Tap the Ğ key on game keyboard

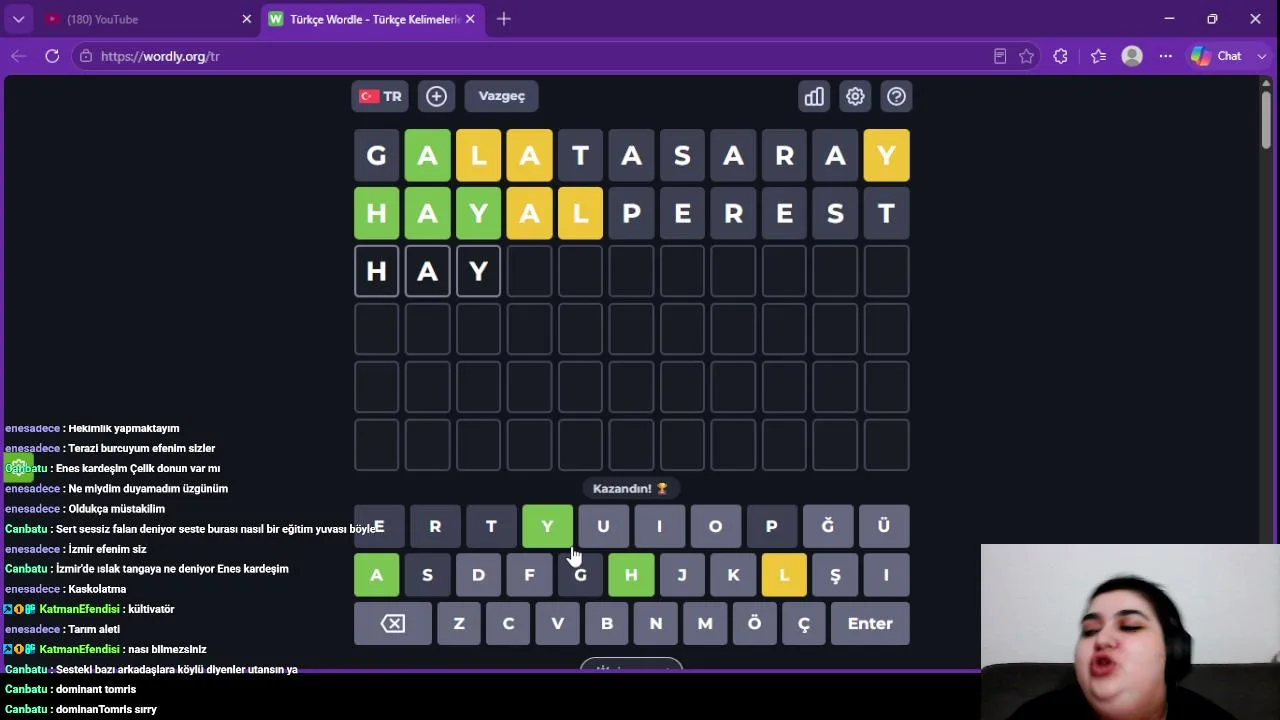click(827, 526)
